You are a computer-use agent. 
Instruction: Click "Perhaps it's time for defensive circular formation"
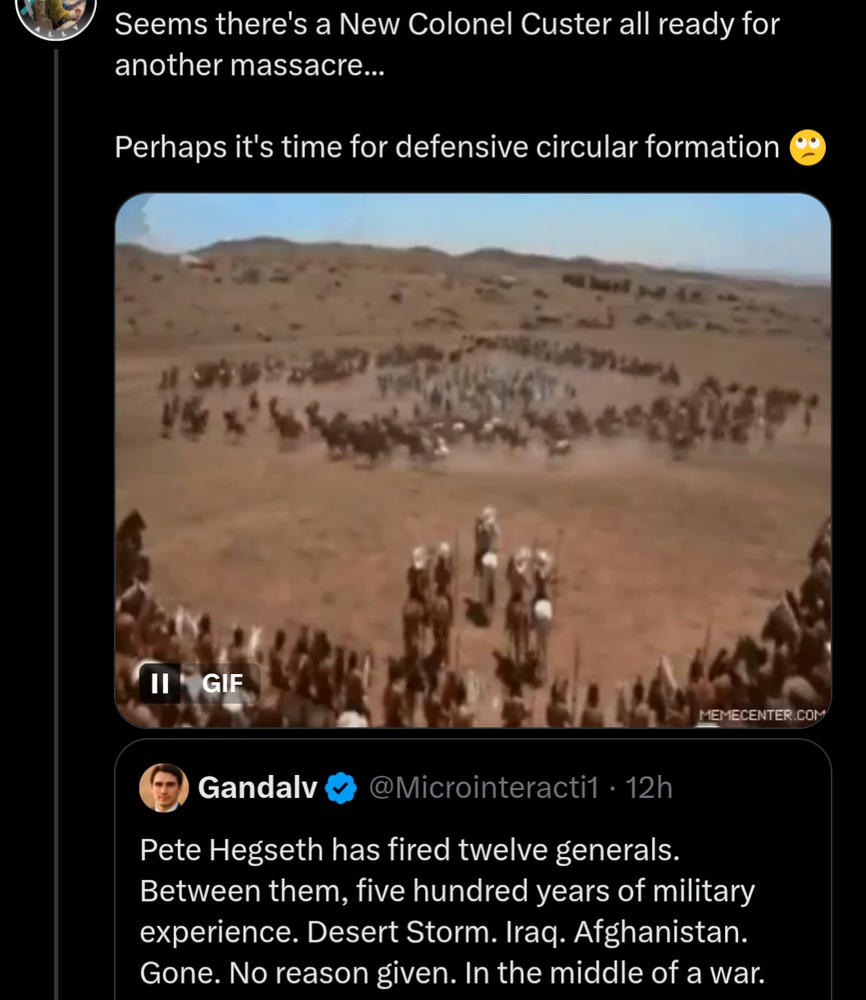[x=446, y=147]
